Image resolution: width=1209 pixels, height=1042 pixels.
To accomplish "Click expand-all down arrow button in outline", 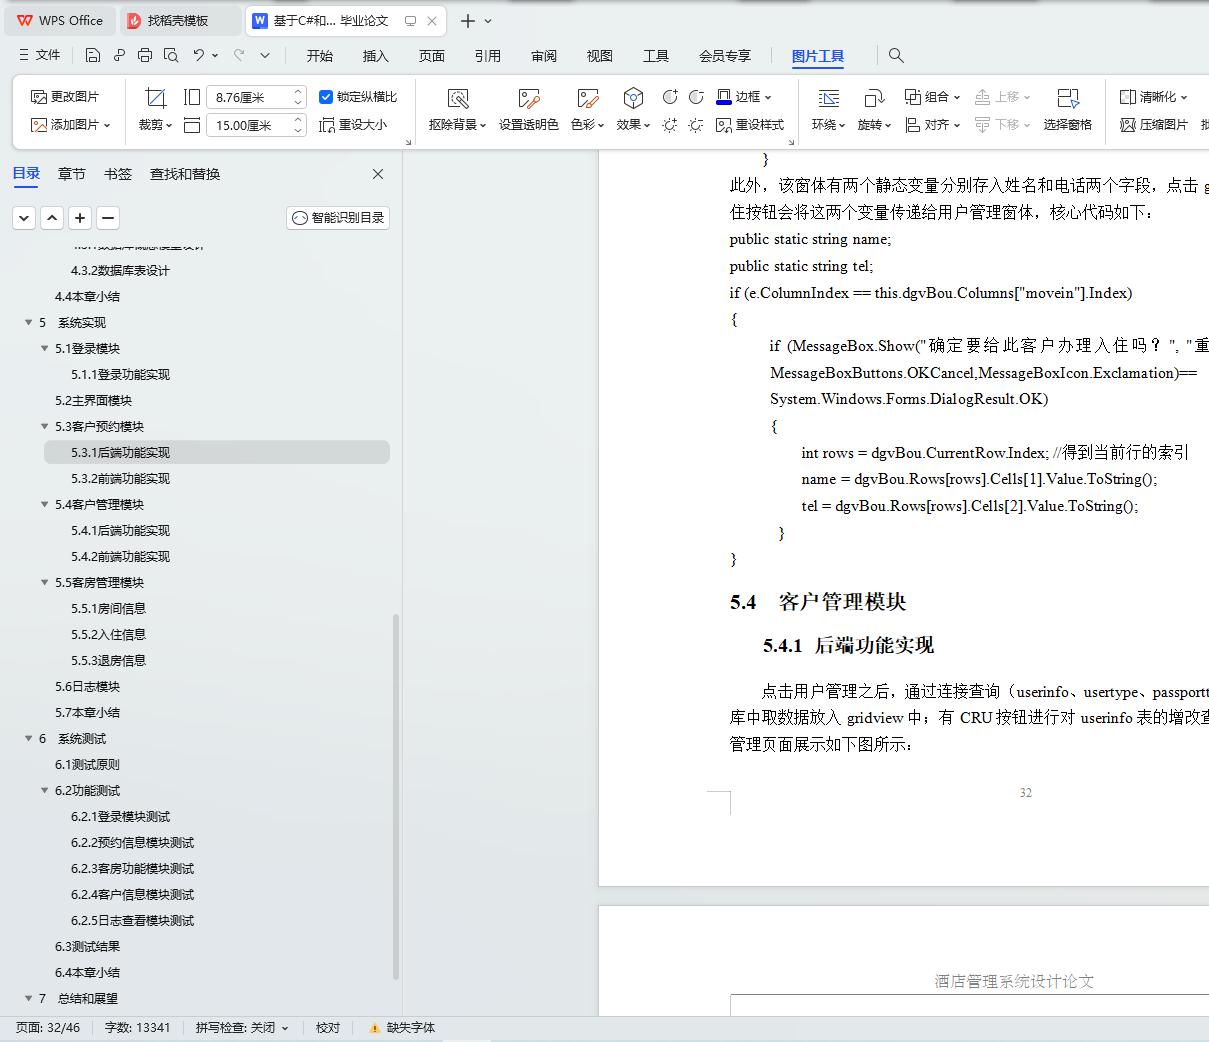I will pyautogui.click(x=25, y=217).
